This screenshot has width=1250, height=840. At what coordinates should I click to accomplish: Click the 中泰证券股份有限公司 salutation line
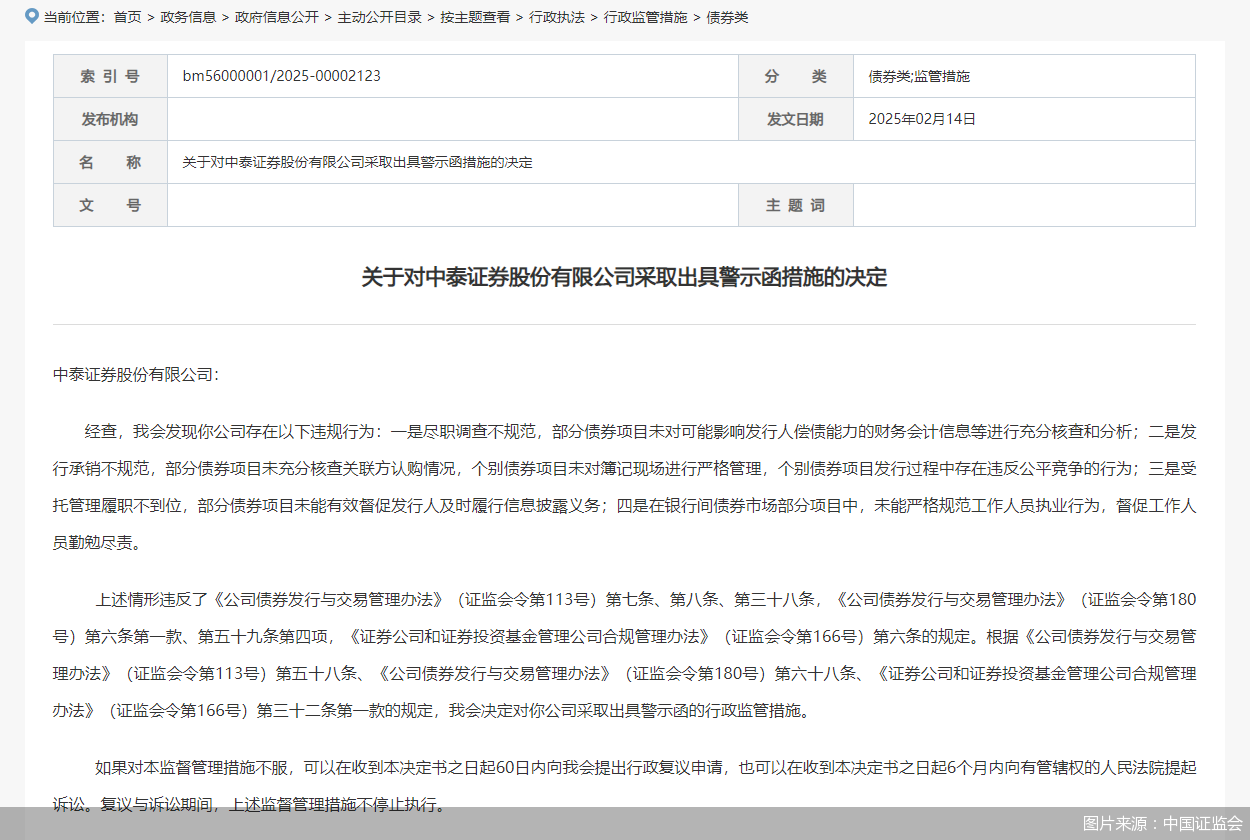(x=135, y=375)
